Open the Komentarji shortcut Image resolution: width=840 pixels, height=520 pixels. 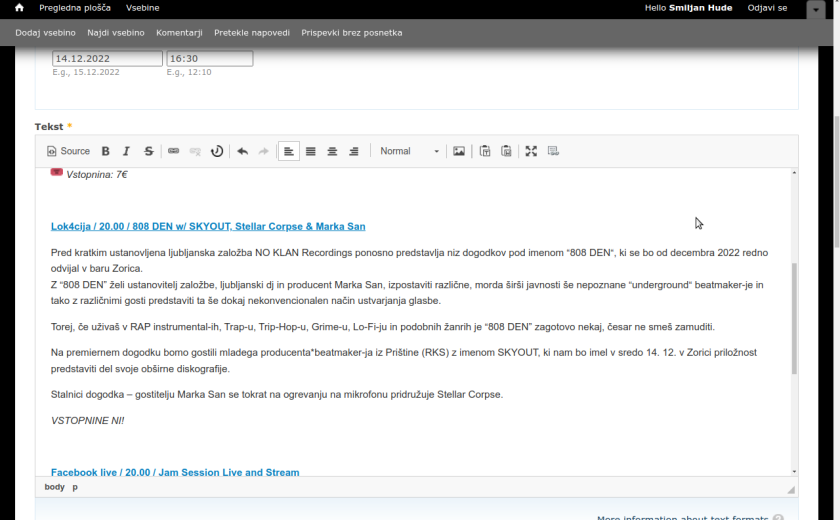[179, 33]
